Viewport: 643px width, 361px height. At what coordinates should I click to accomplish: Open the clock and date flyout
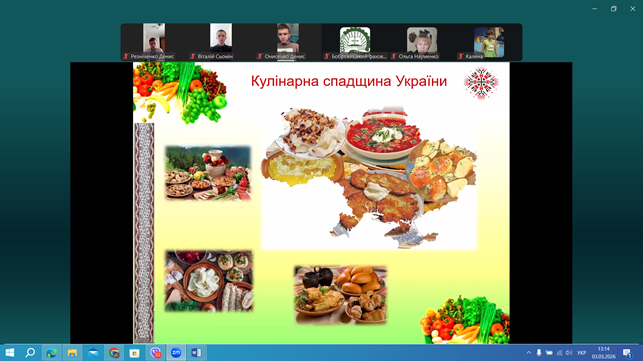pyautogui.click(x=604, y=353)
